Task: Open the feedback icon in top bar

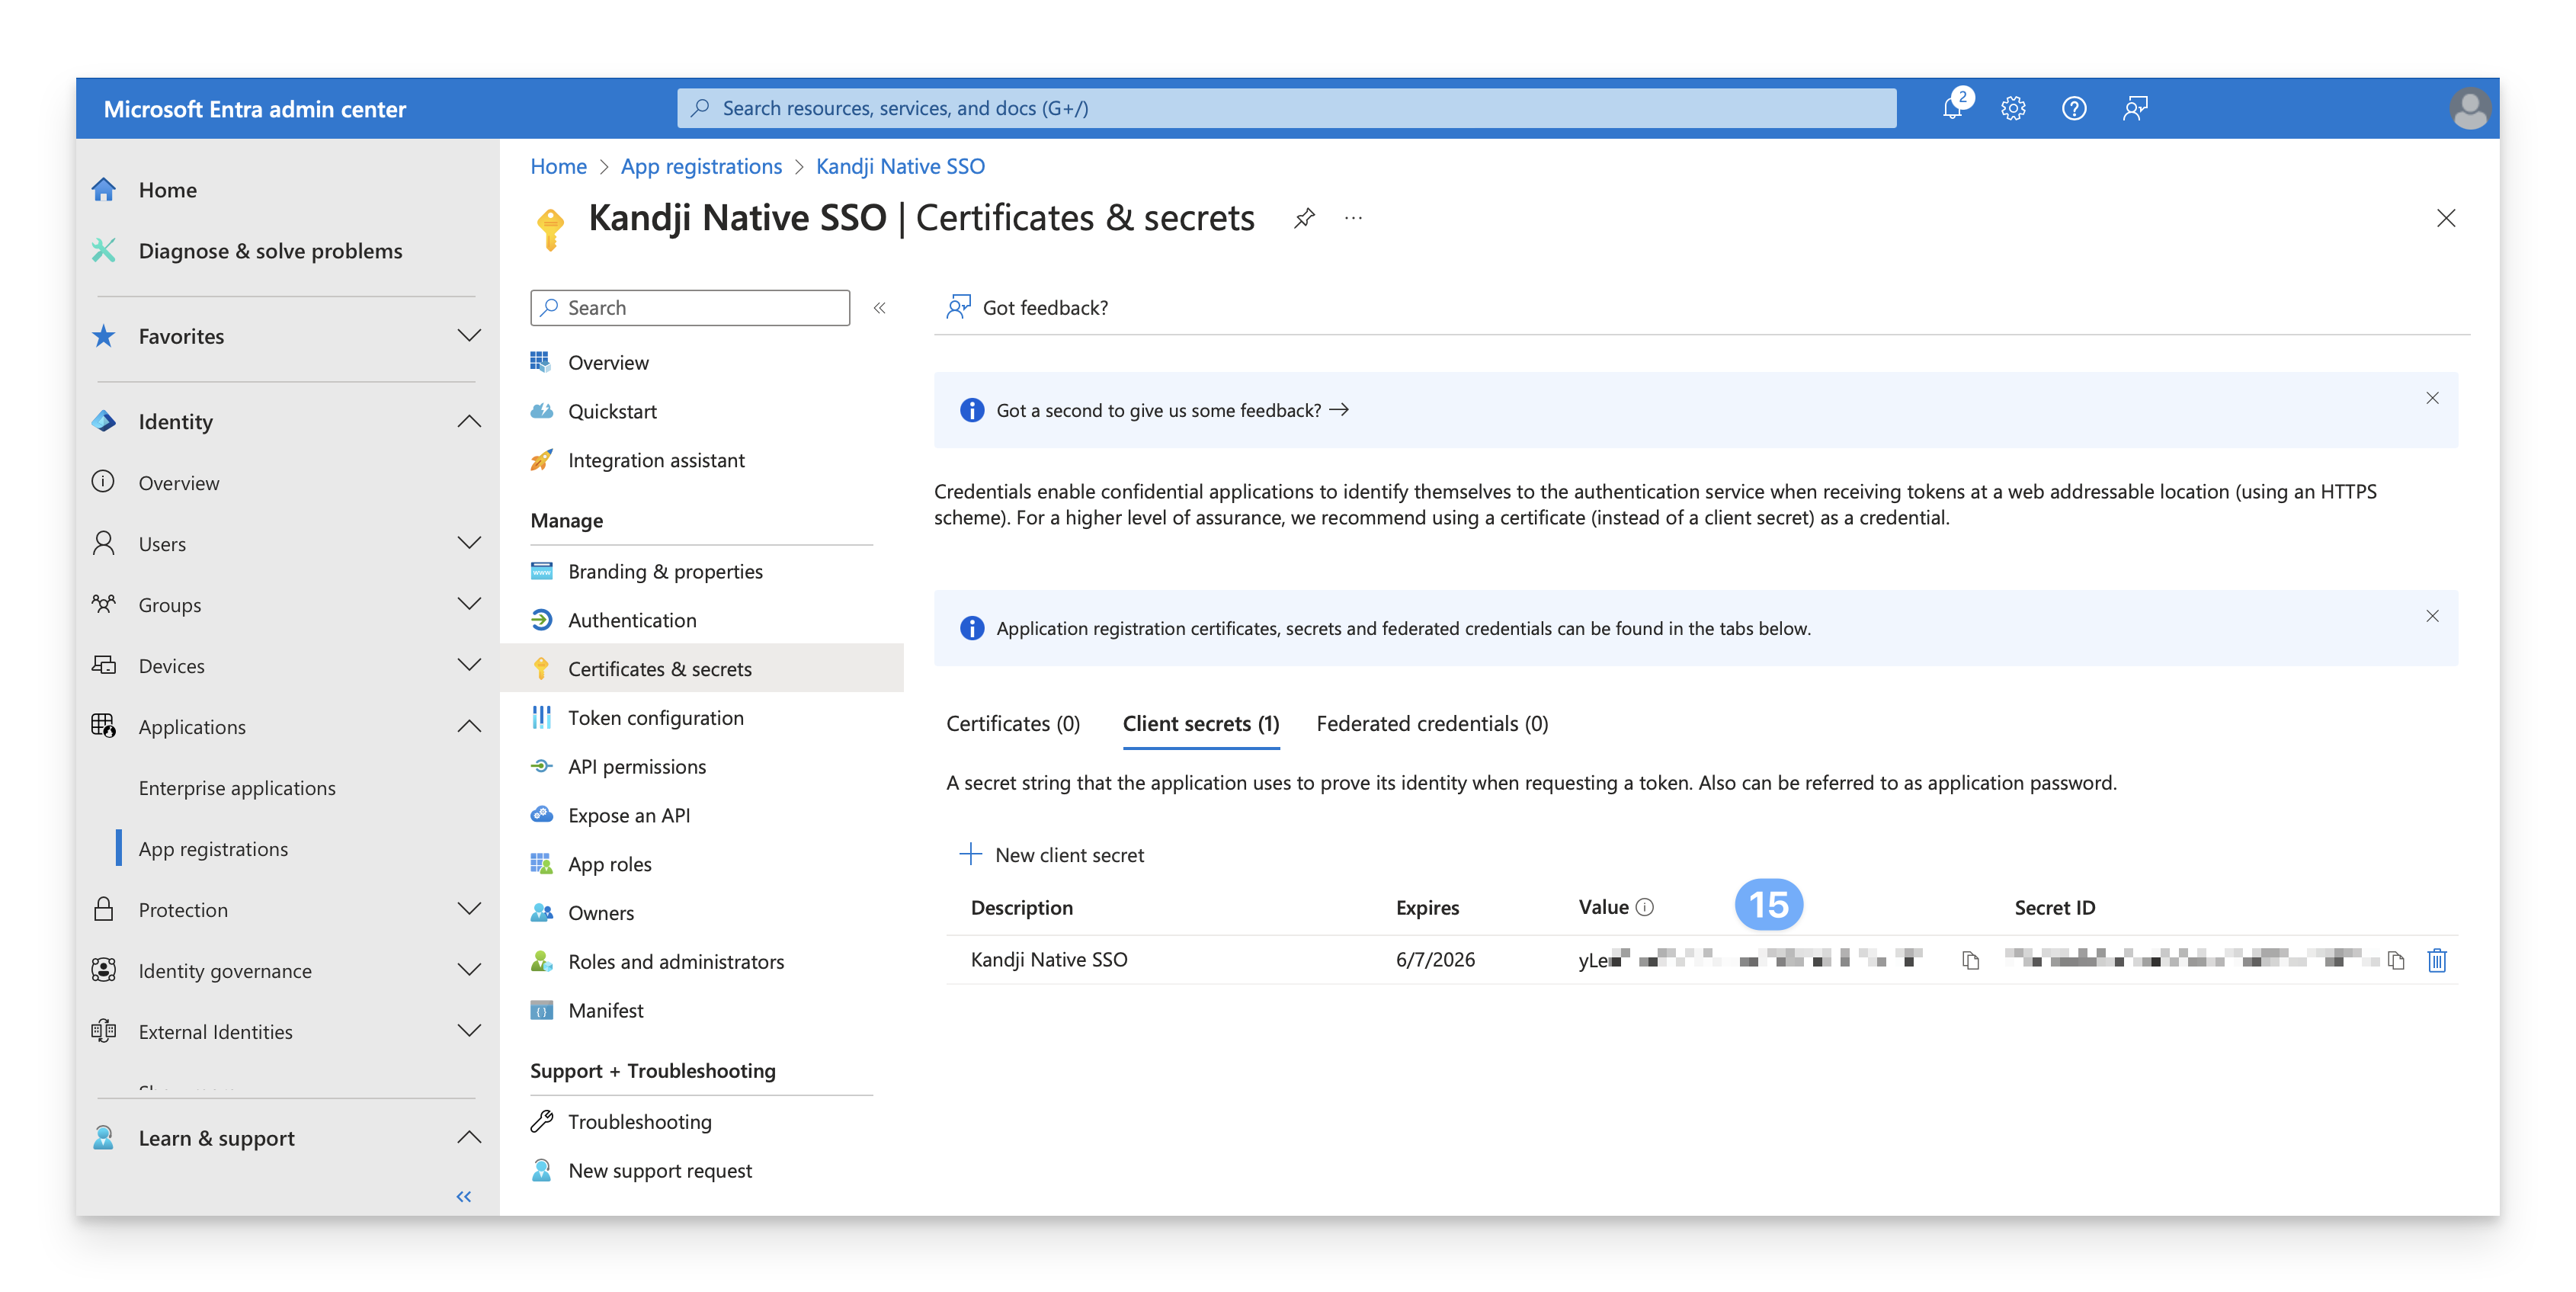Action: click(x=2135, y=108)
